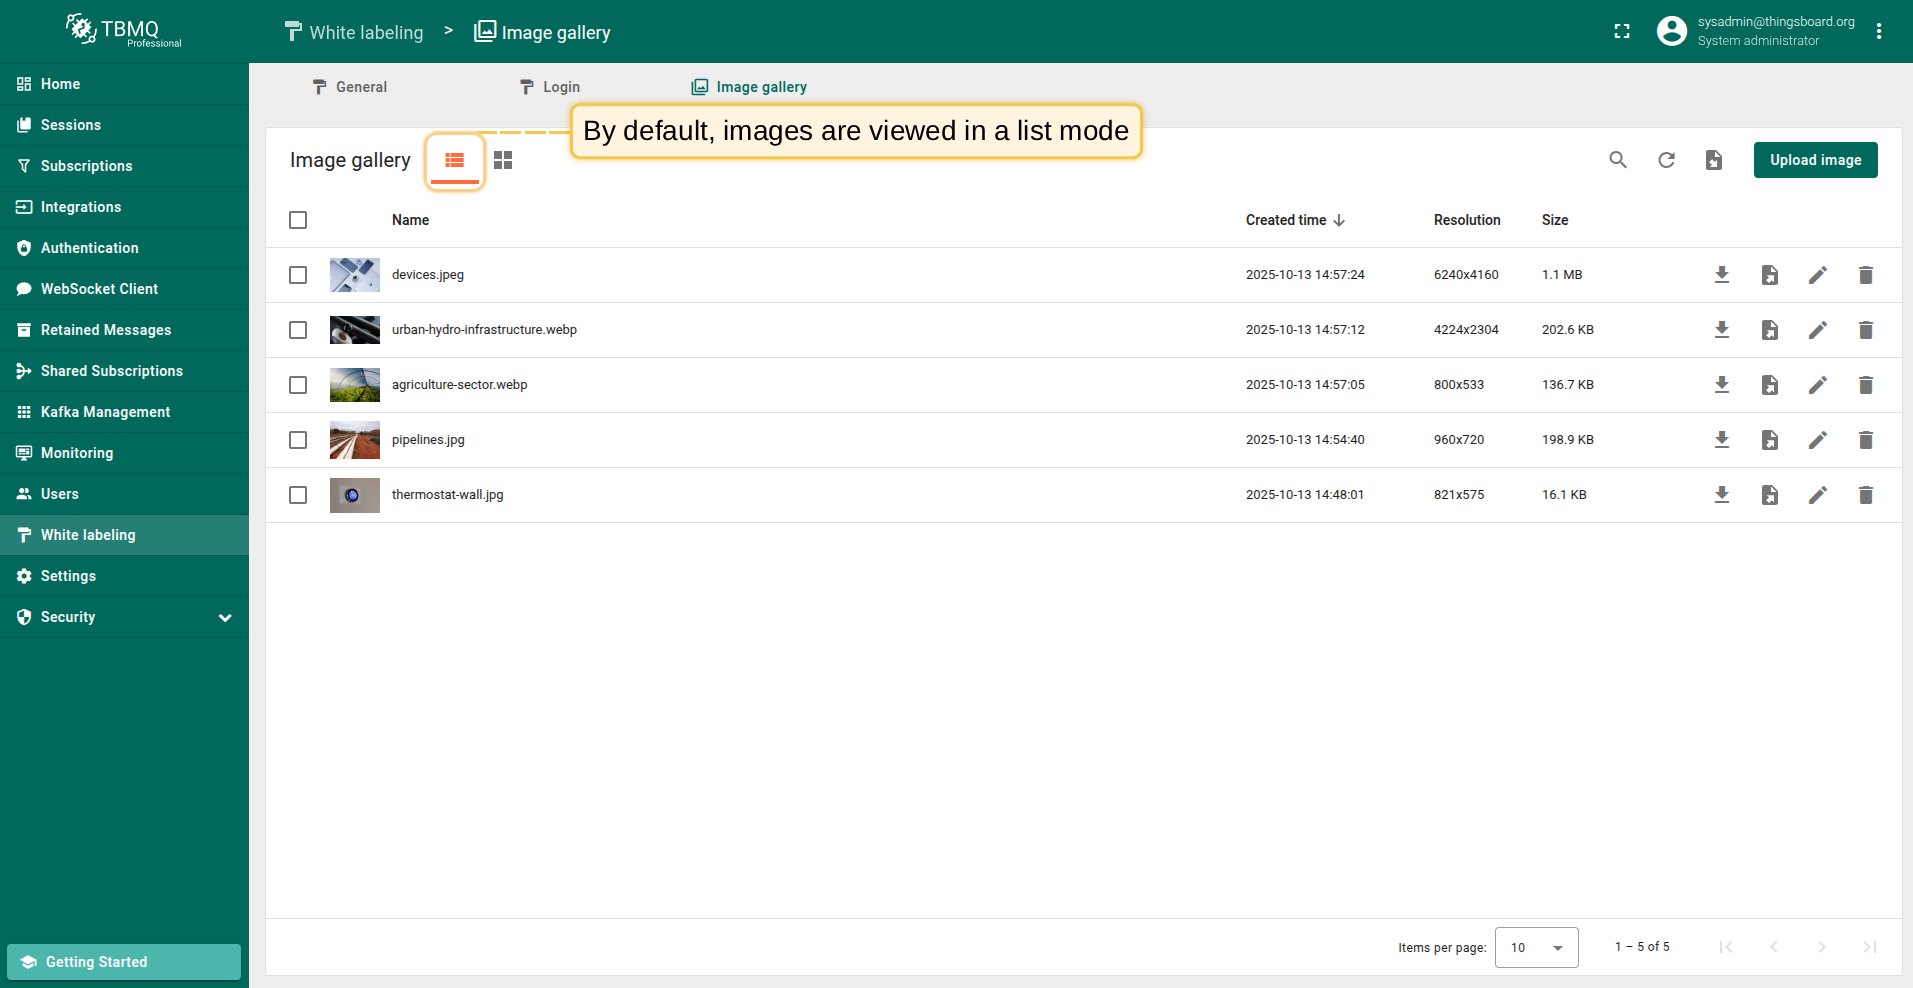Download the devices.jpeg image
The image size is (1913, 988).
1722,275
